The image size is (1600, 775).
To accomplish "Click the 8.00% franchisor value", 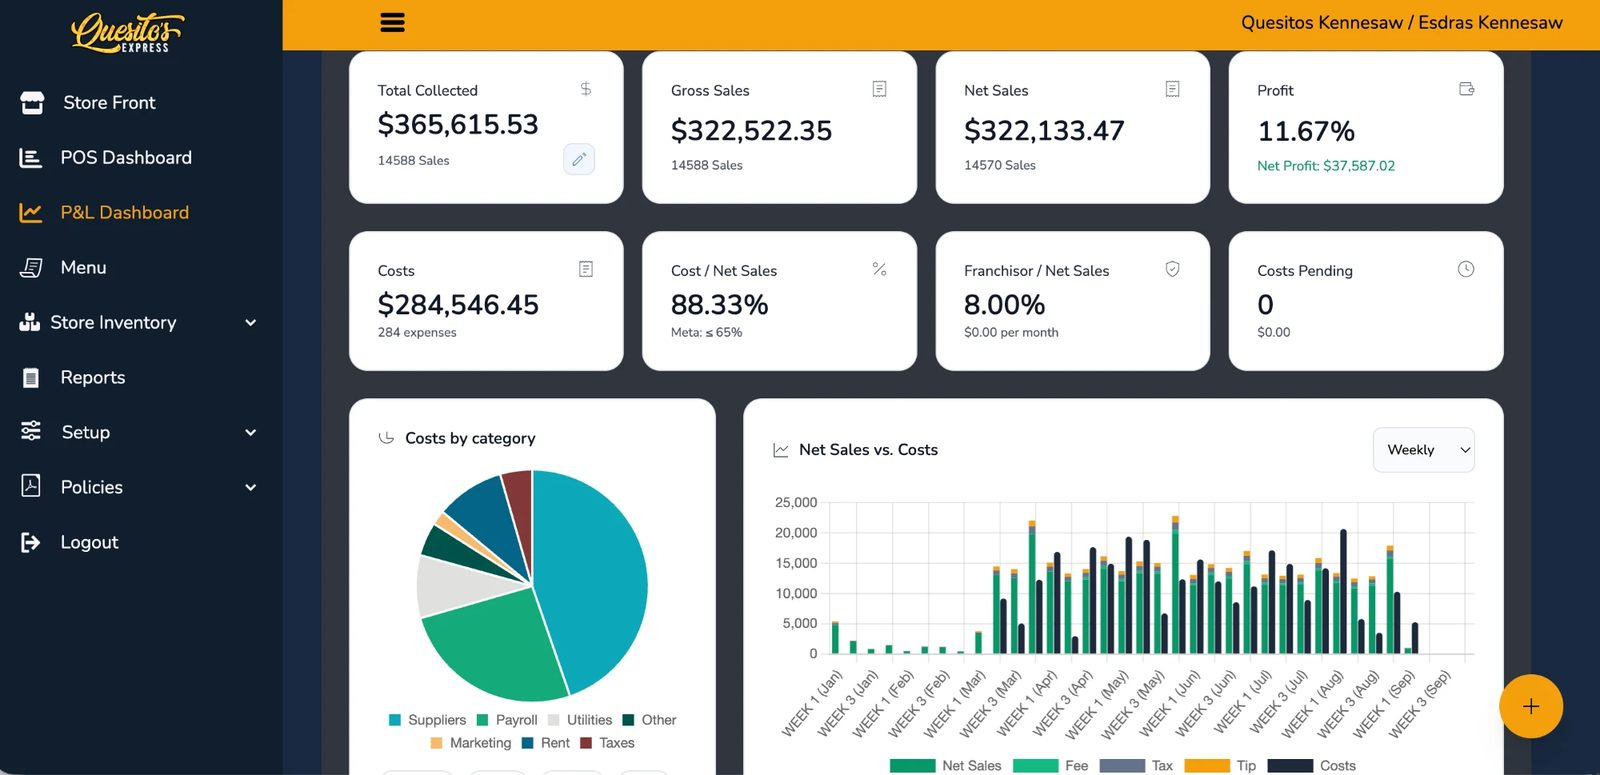I will click(x=1004, y=304).
